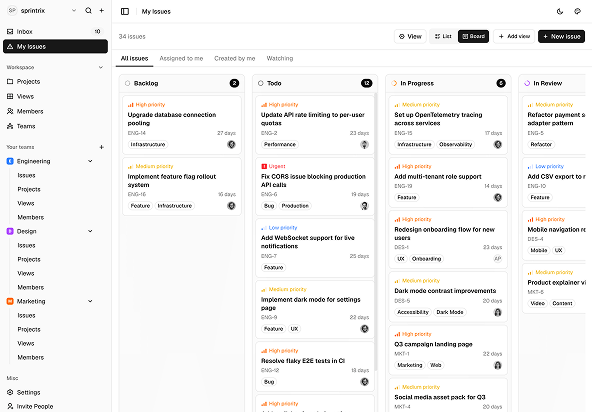592x412 pixels.
Task: Open Dark mode contrast improvements card
Action: [x=448, y=296]
